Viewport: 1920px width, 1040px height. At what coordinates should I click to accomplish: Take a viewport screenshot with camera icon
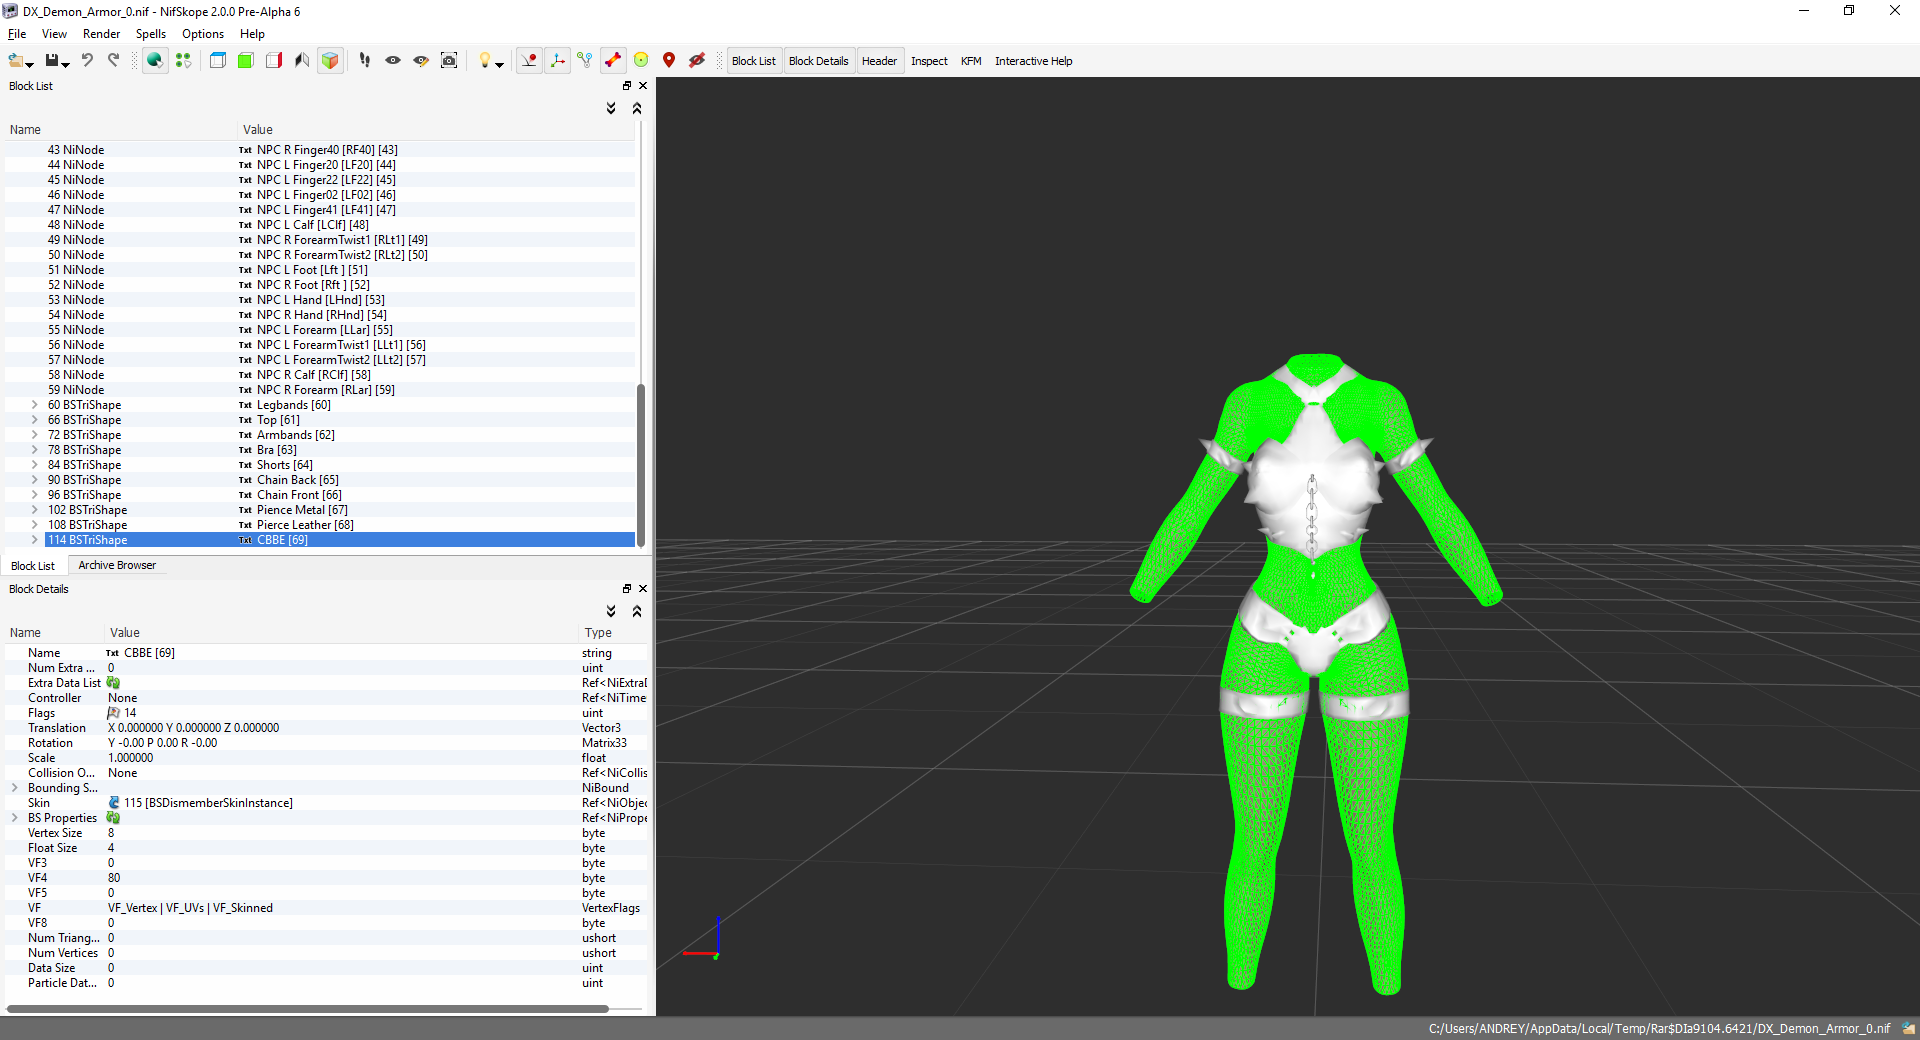click(x=449, y=61)
